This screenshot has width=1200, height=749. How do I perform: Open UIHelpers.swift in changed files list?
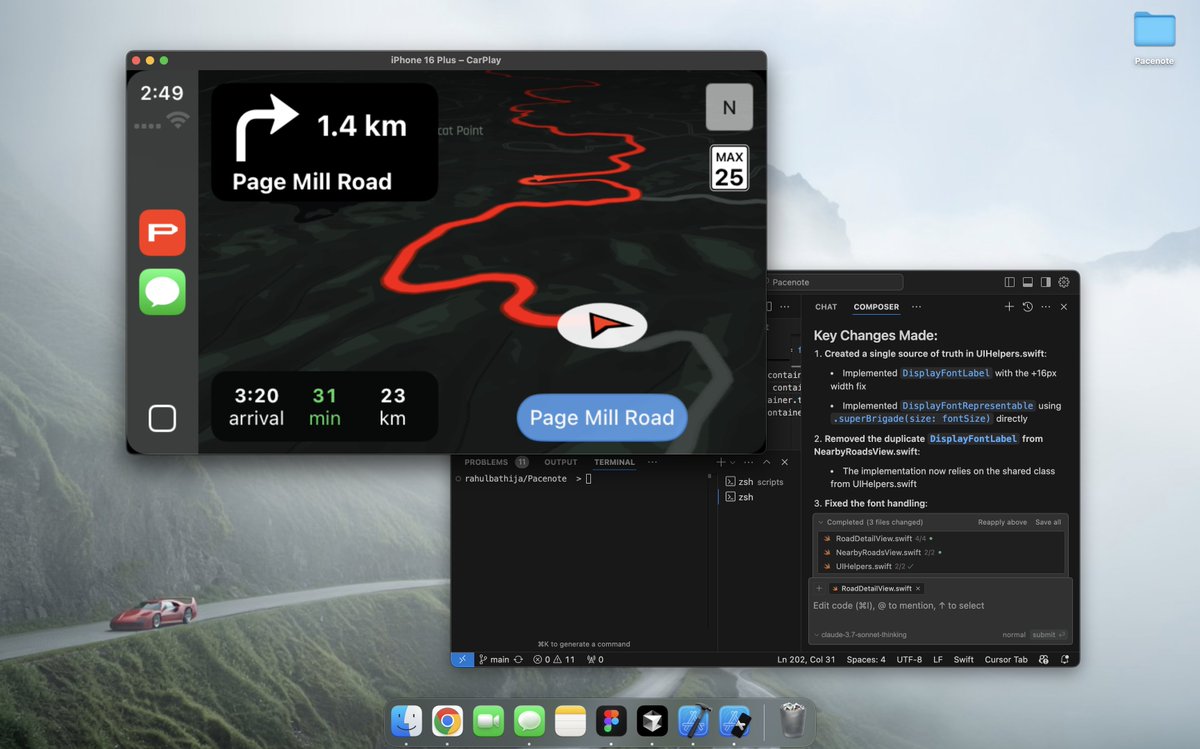coord(863,566)
